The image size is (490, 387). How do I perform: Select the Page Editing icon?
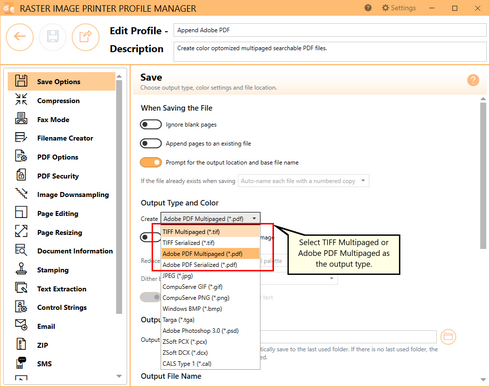21,213
